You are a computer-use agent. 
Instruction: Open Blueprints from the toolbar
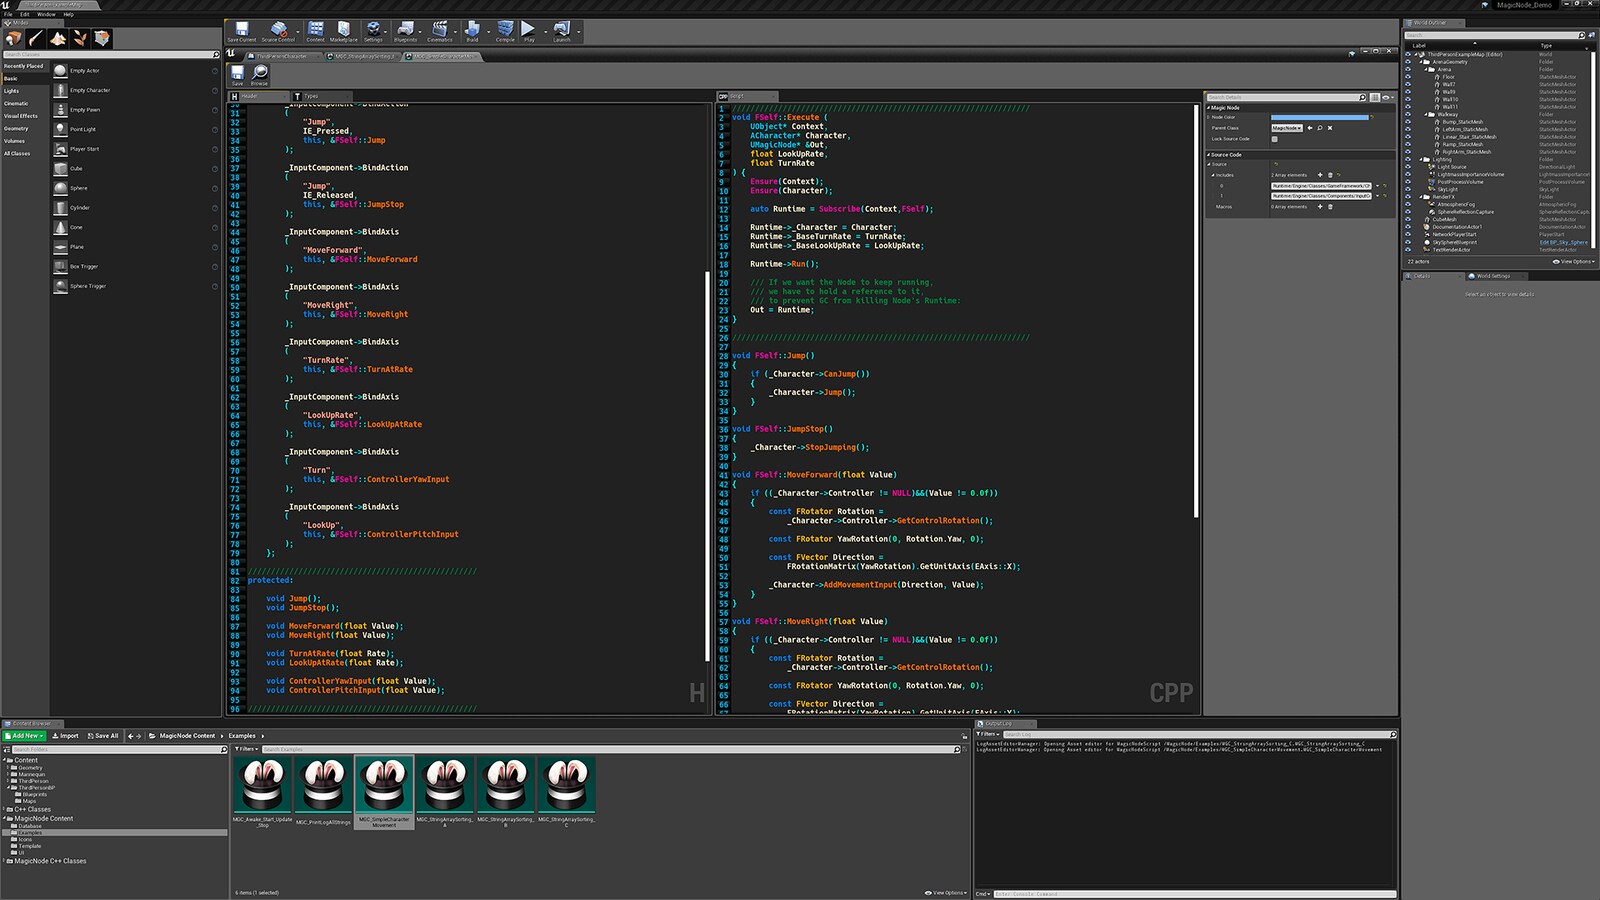405,30
